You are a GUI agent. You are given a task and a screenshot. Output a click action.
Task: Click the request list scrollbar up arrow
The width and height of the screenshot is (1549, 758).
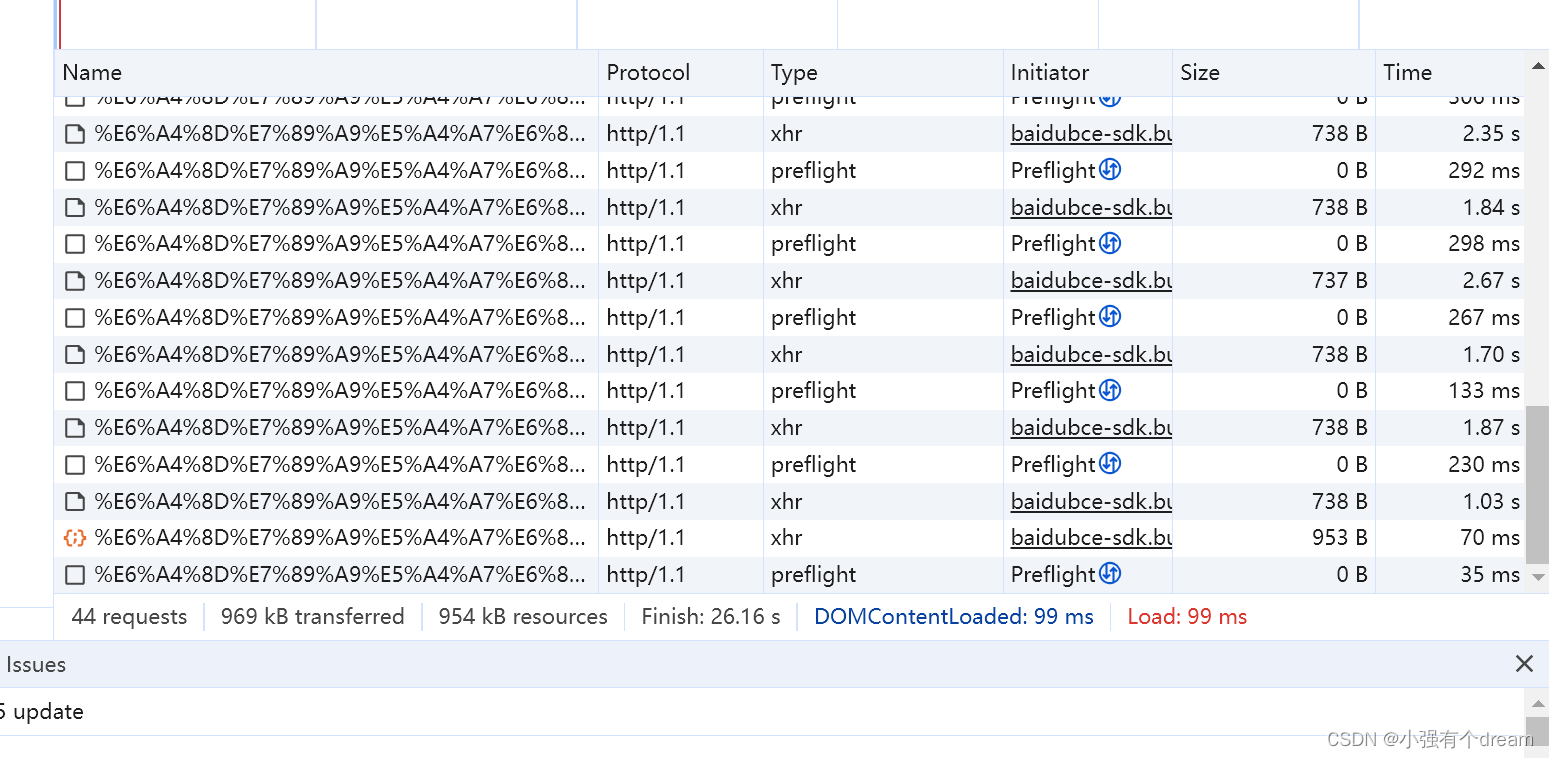pyautogui.click(x=1537, y=66)
